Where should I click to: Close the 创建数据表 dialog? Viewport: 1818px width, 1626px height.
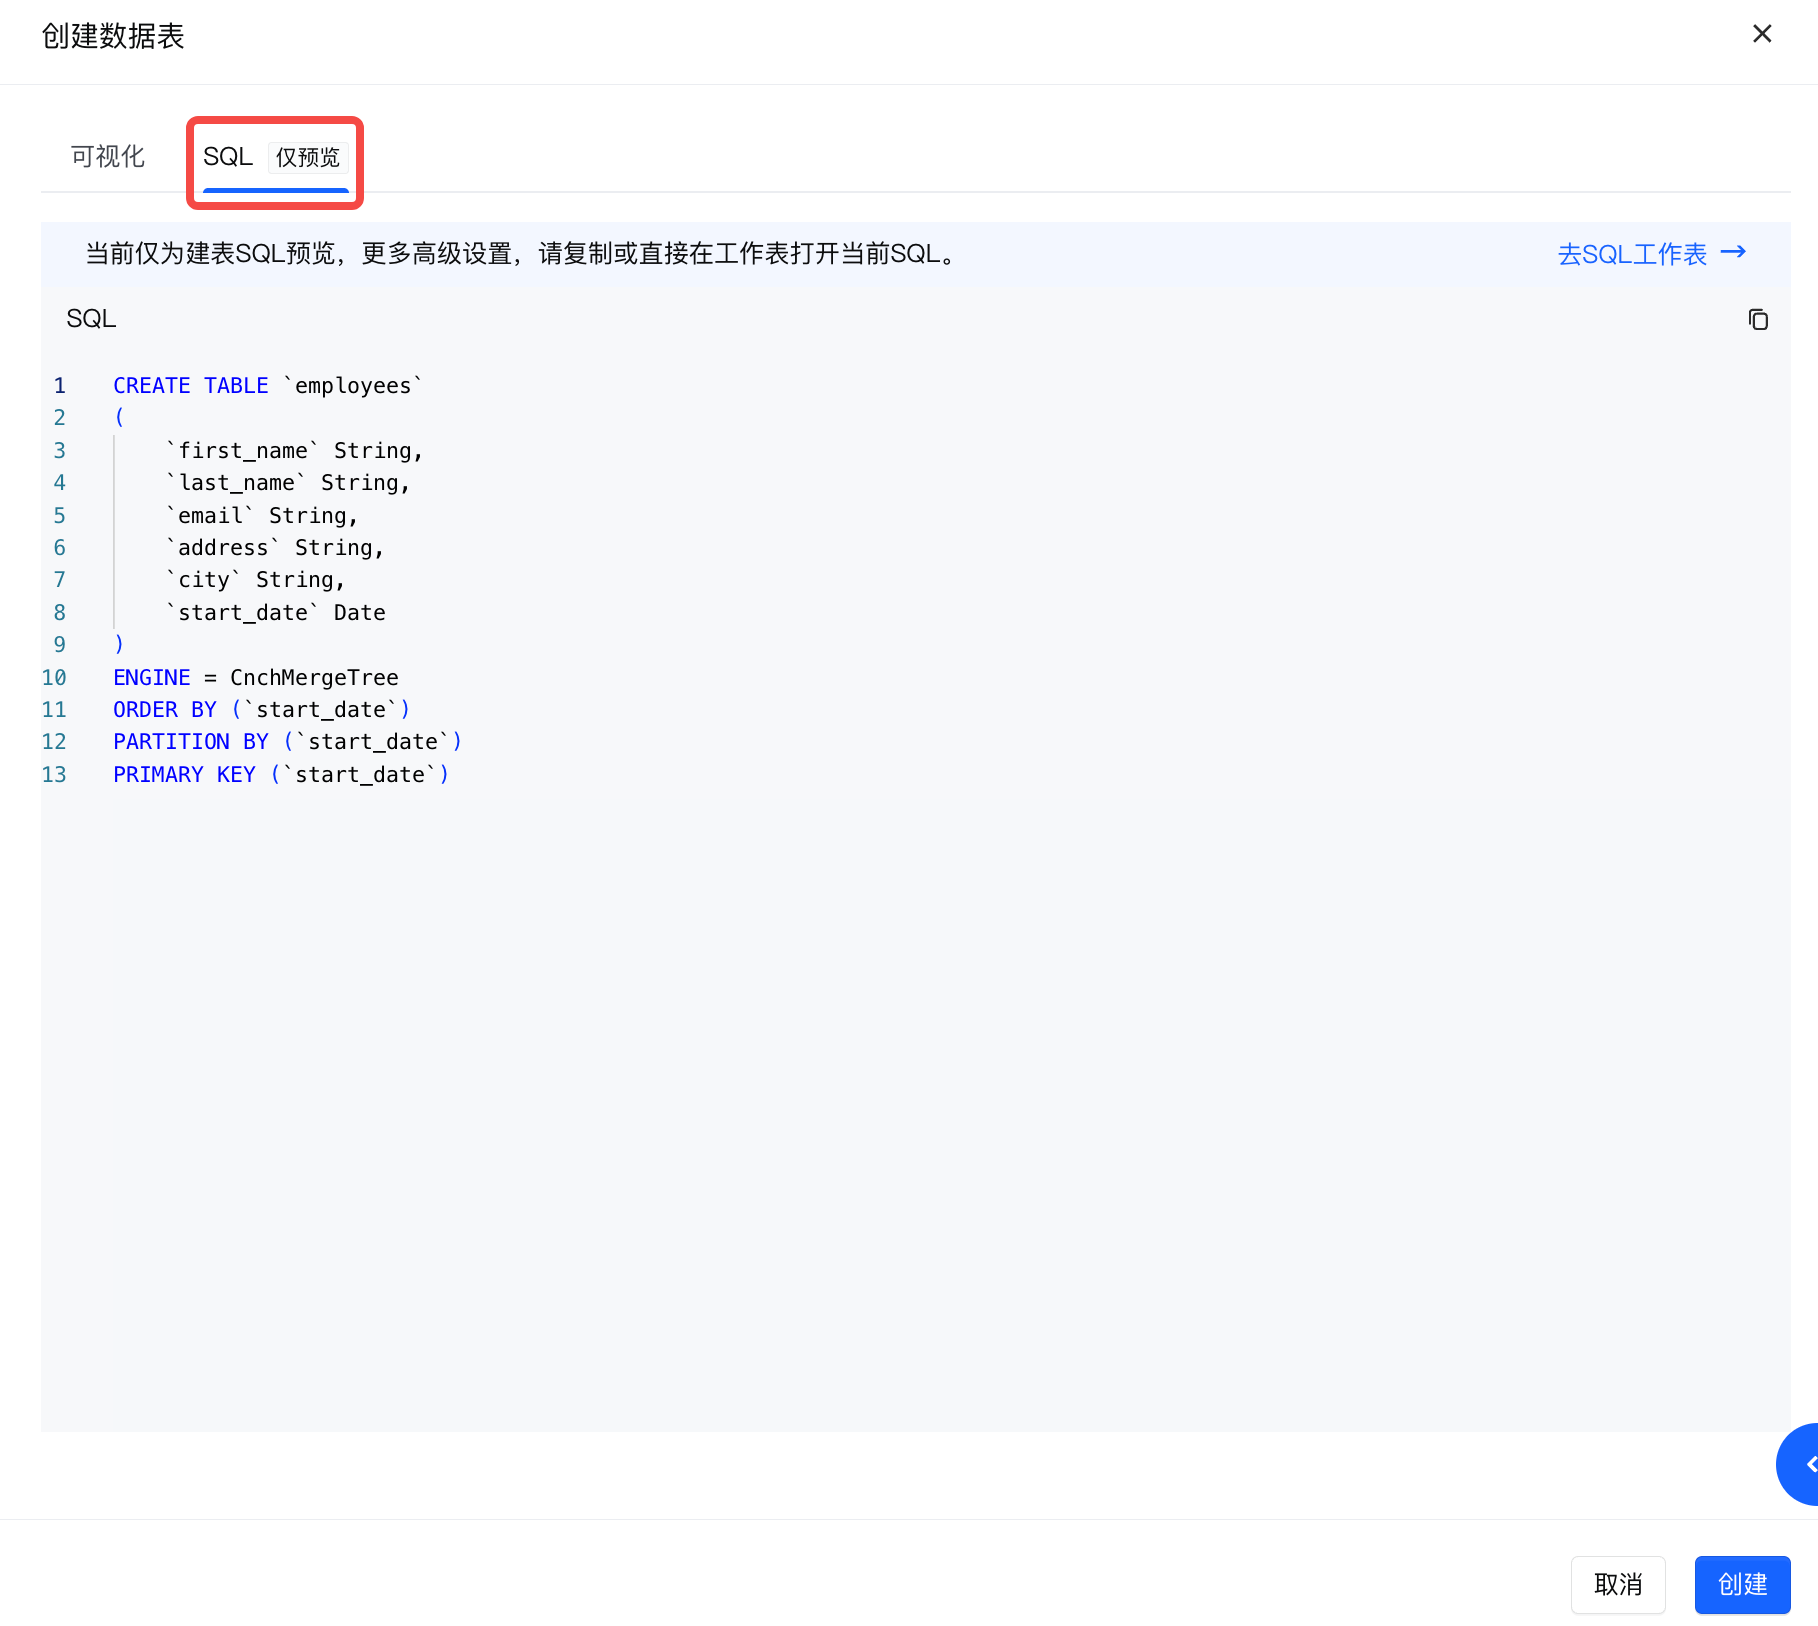point(1762,34)
